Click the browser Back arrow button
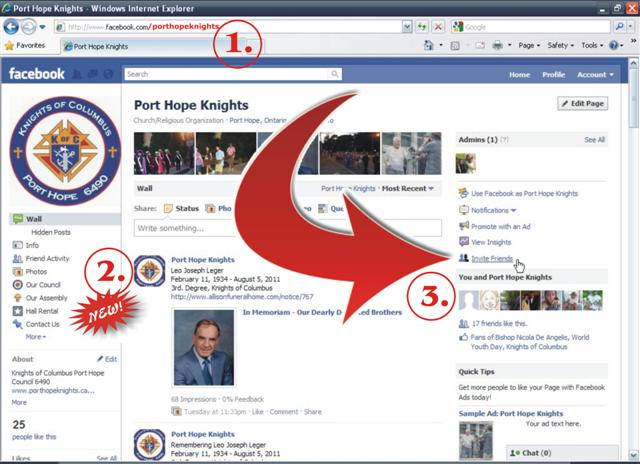 (x=11, y=27)
